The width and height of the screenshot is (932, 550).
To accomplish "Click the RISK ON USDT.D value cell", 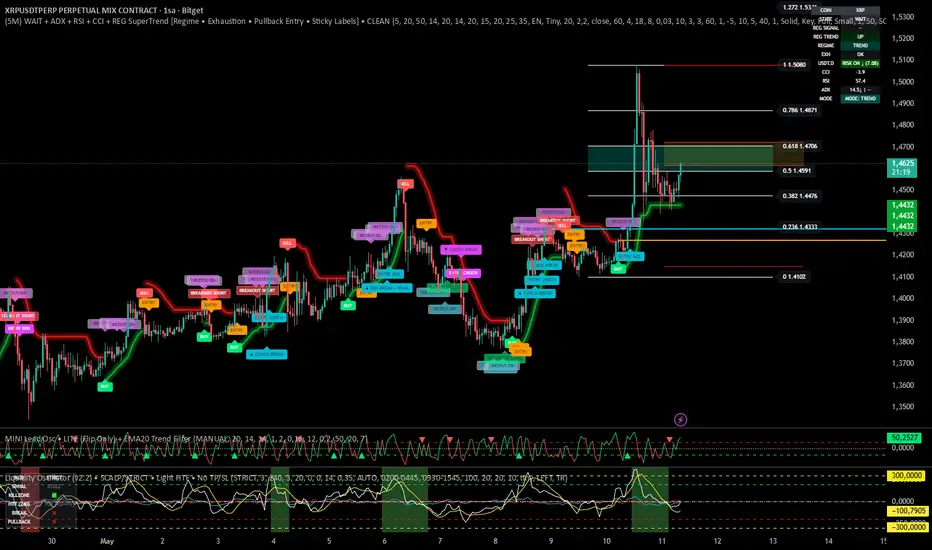I will [x=860, y=63].
